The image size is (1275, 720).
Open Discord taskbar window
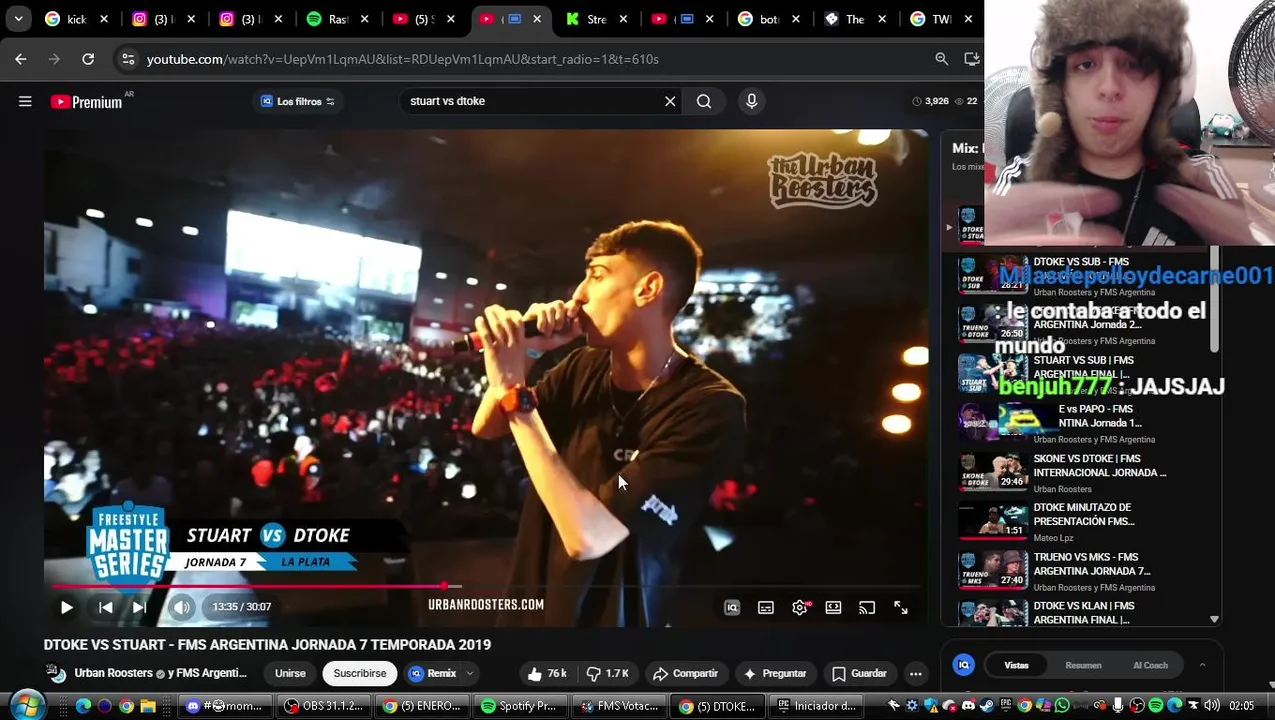coord(225,706)
